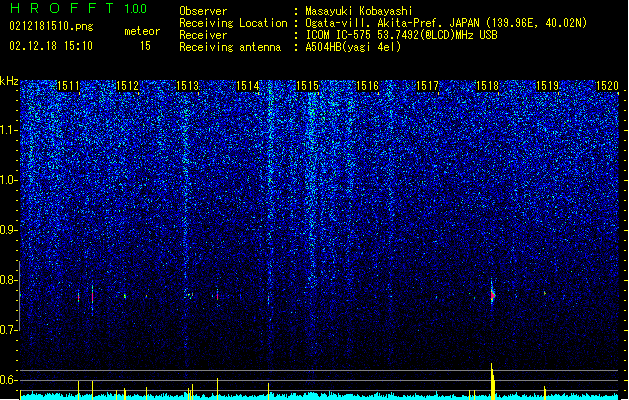Click the 1520 time marker
The width and height of the screenshot is (629, 400).
pos(607,86)
